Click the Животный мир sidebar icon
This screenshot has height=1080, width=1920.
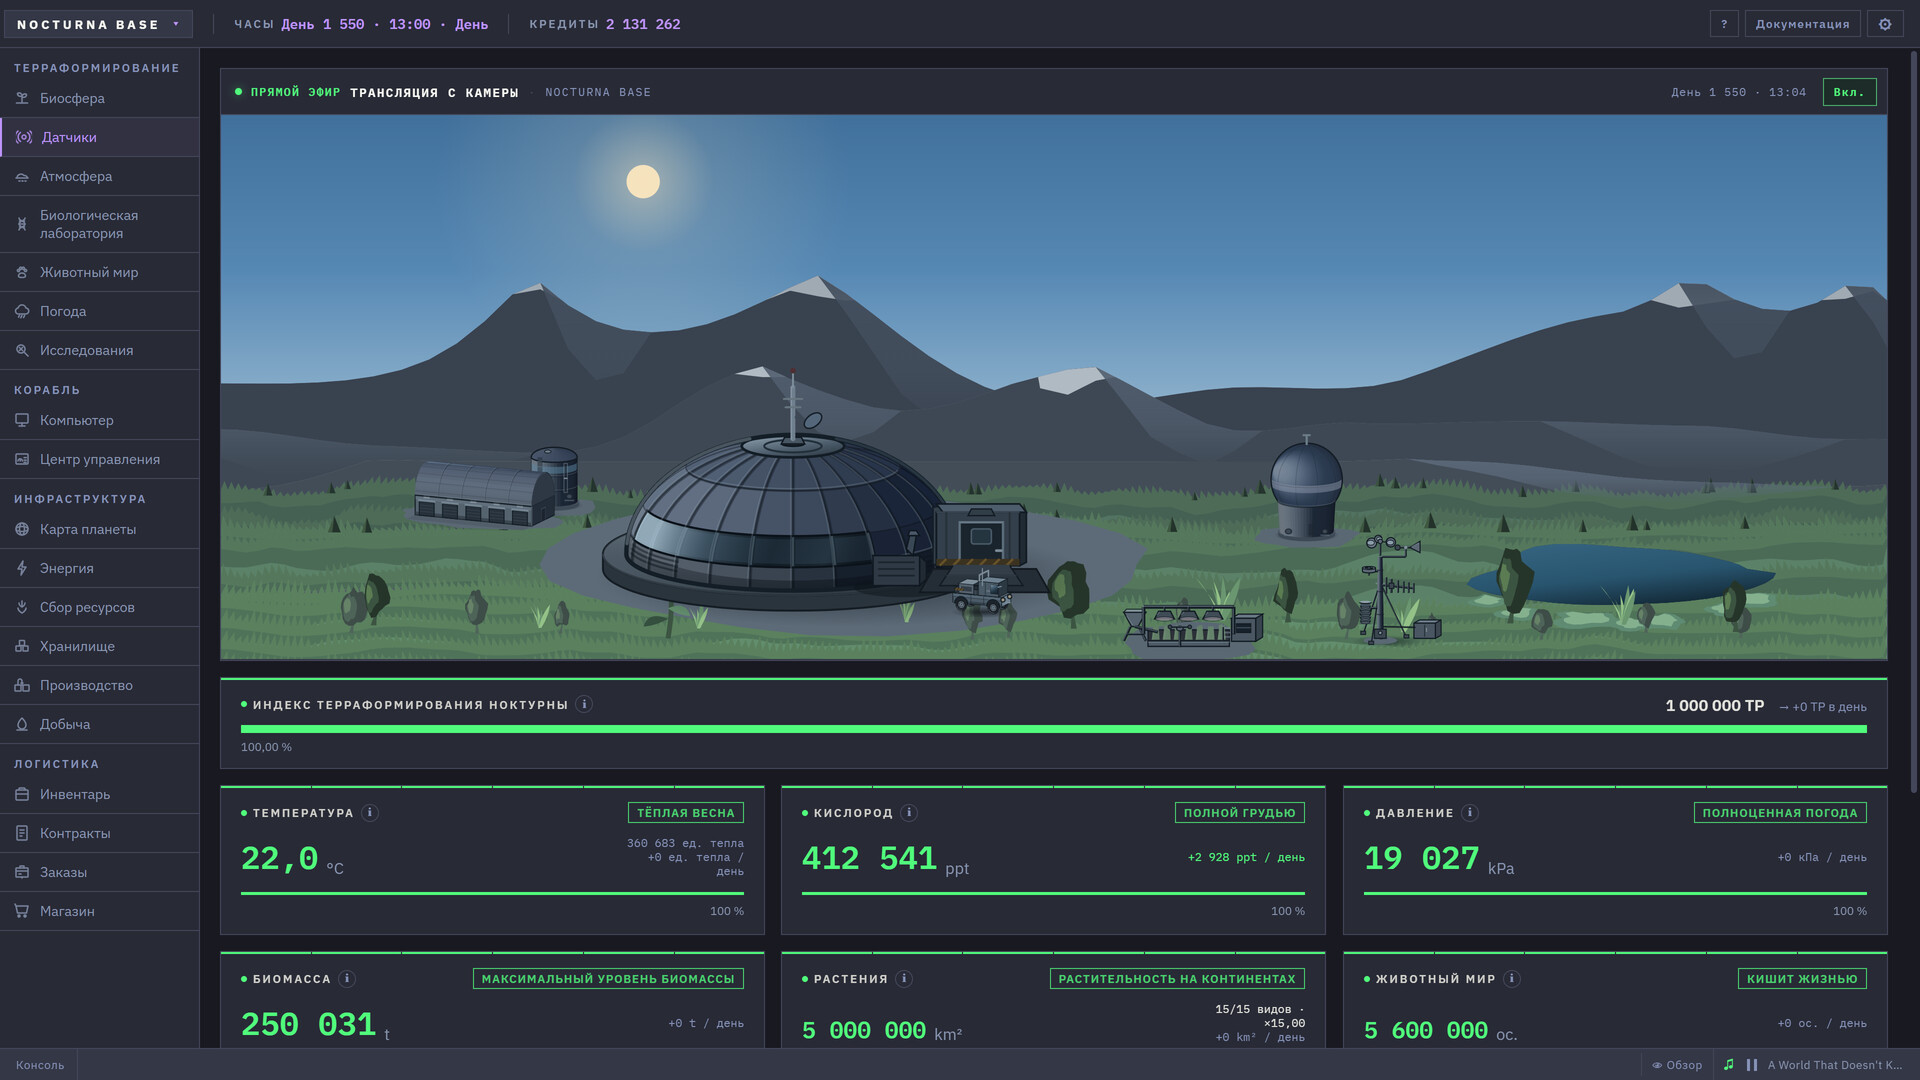tap(22, 272)
